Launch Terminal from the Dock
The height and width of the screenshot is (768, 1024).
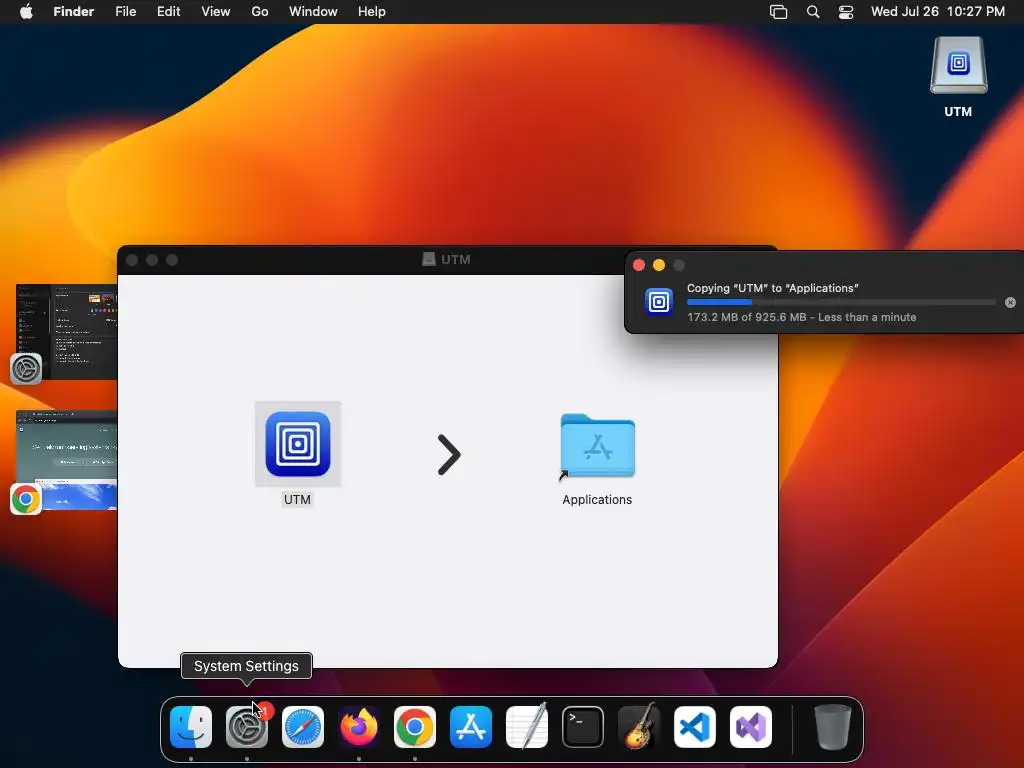(x=583, y=727)
